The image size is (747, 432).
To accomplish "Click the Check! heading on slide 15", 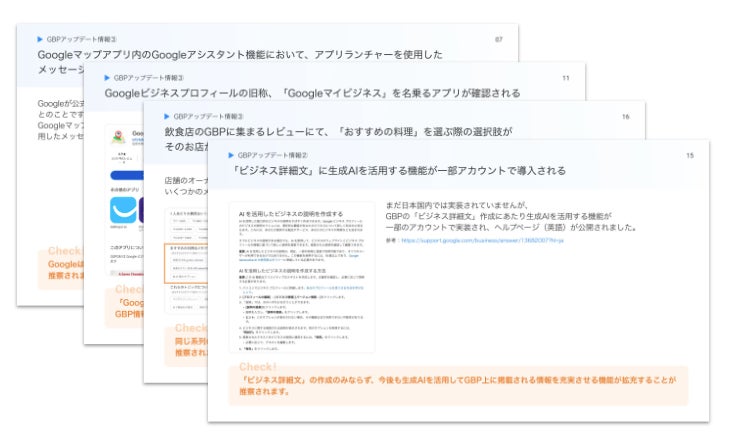I will tap(258, 367).
